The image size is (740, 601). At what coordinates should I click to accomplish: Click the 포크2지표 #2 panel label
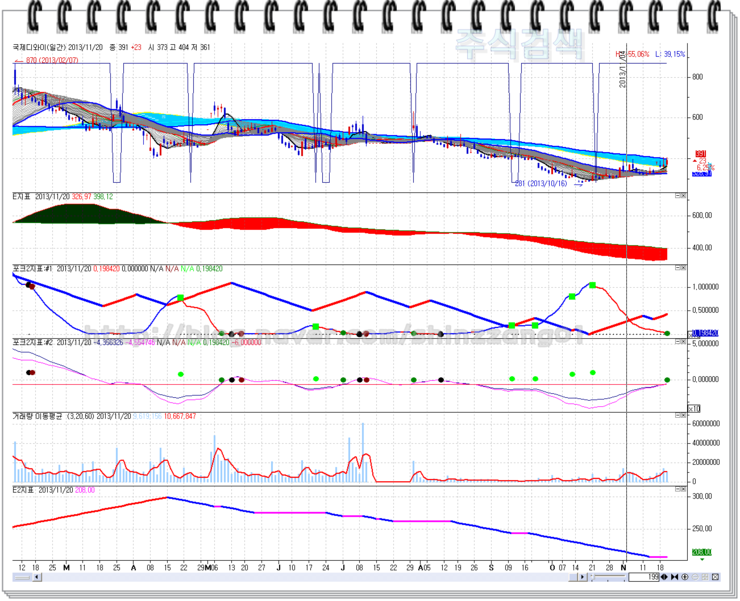[x=32, y=342]
